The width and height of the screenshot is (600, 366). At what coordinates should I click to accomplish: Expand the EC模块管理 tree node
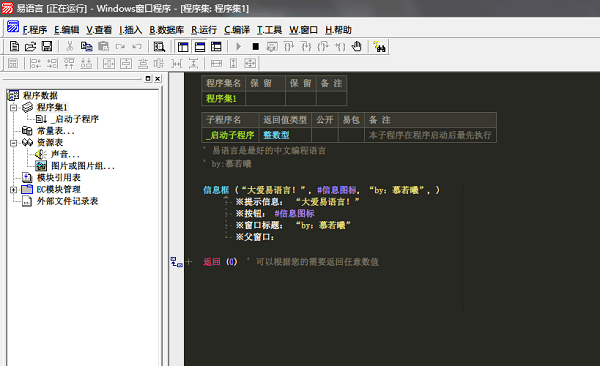click(x=13, y=190)
